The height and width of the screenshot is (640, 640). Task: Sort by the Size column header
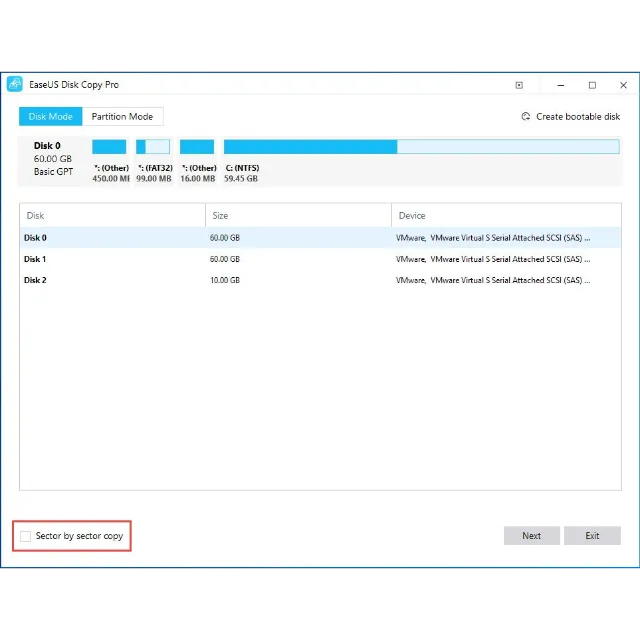[x=298, y=215]
